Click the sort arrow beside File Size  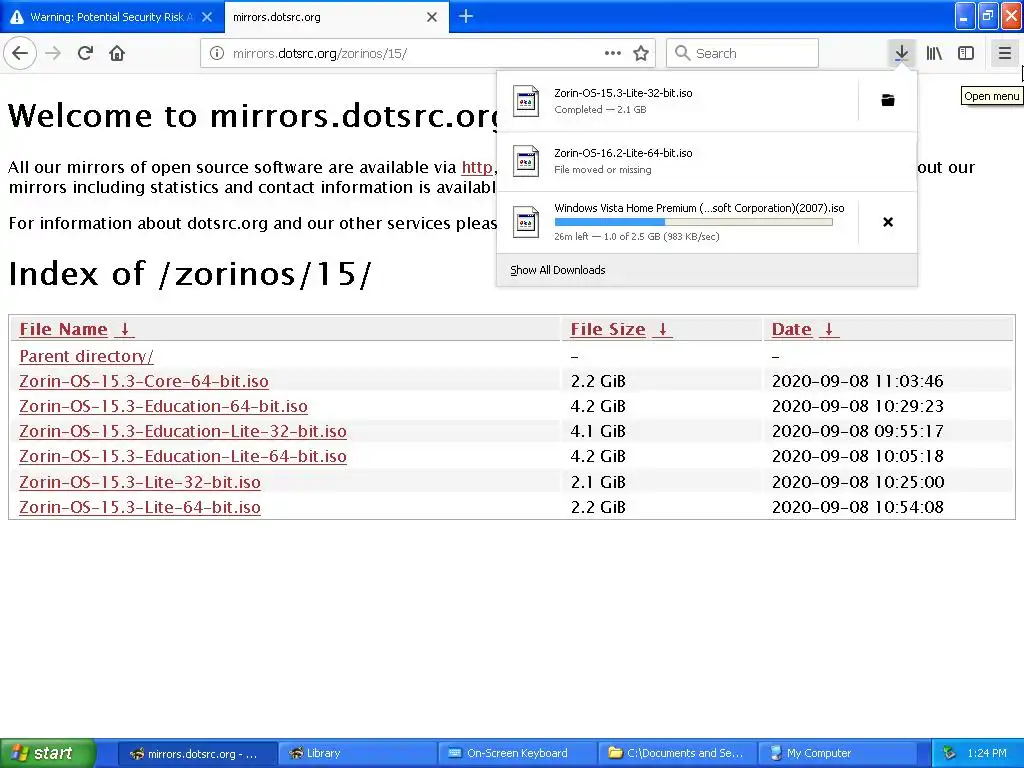click(x=662, y=329)
